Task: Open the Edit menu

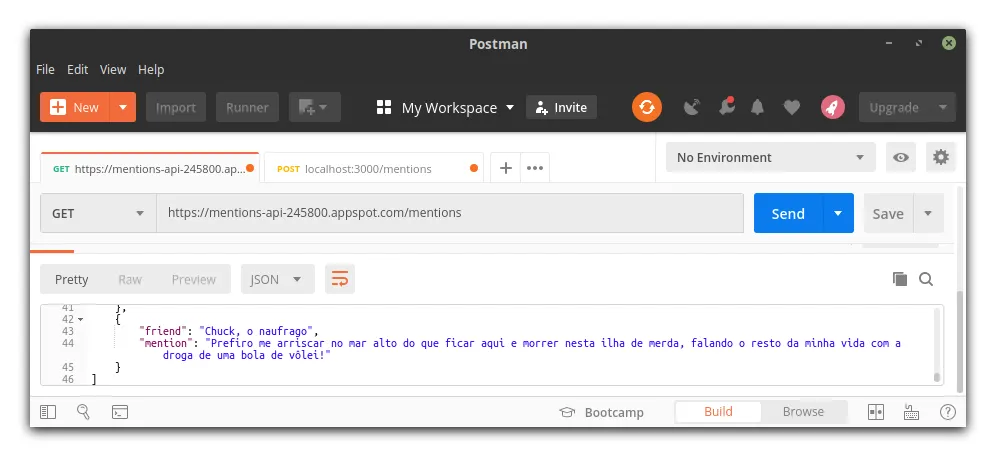Action: tap(77, 70)
